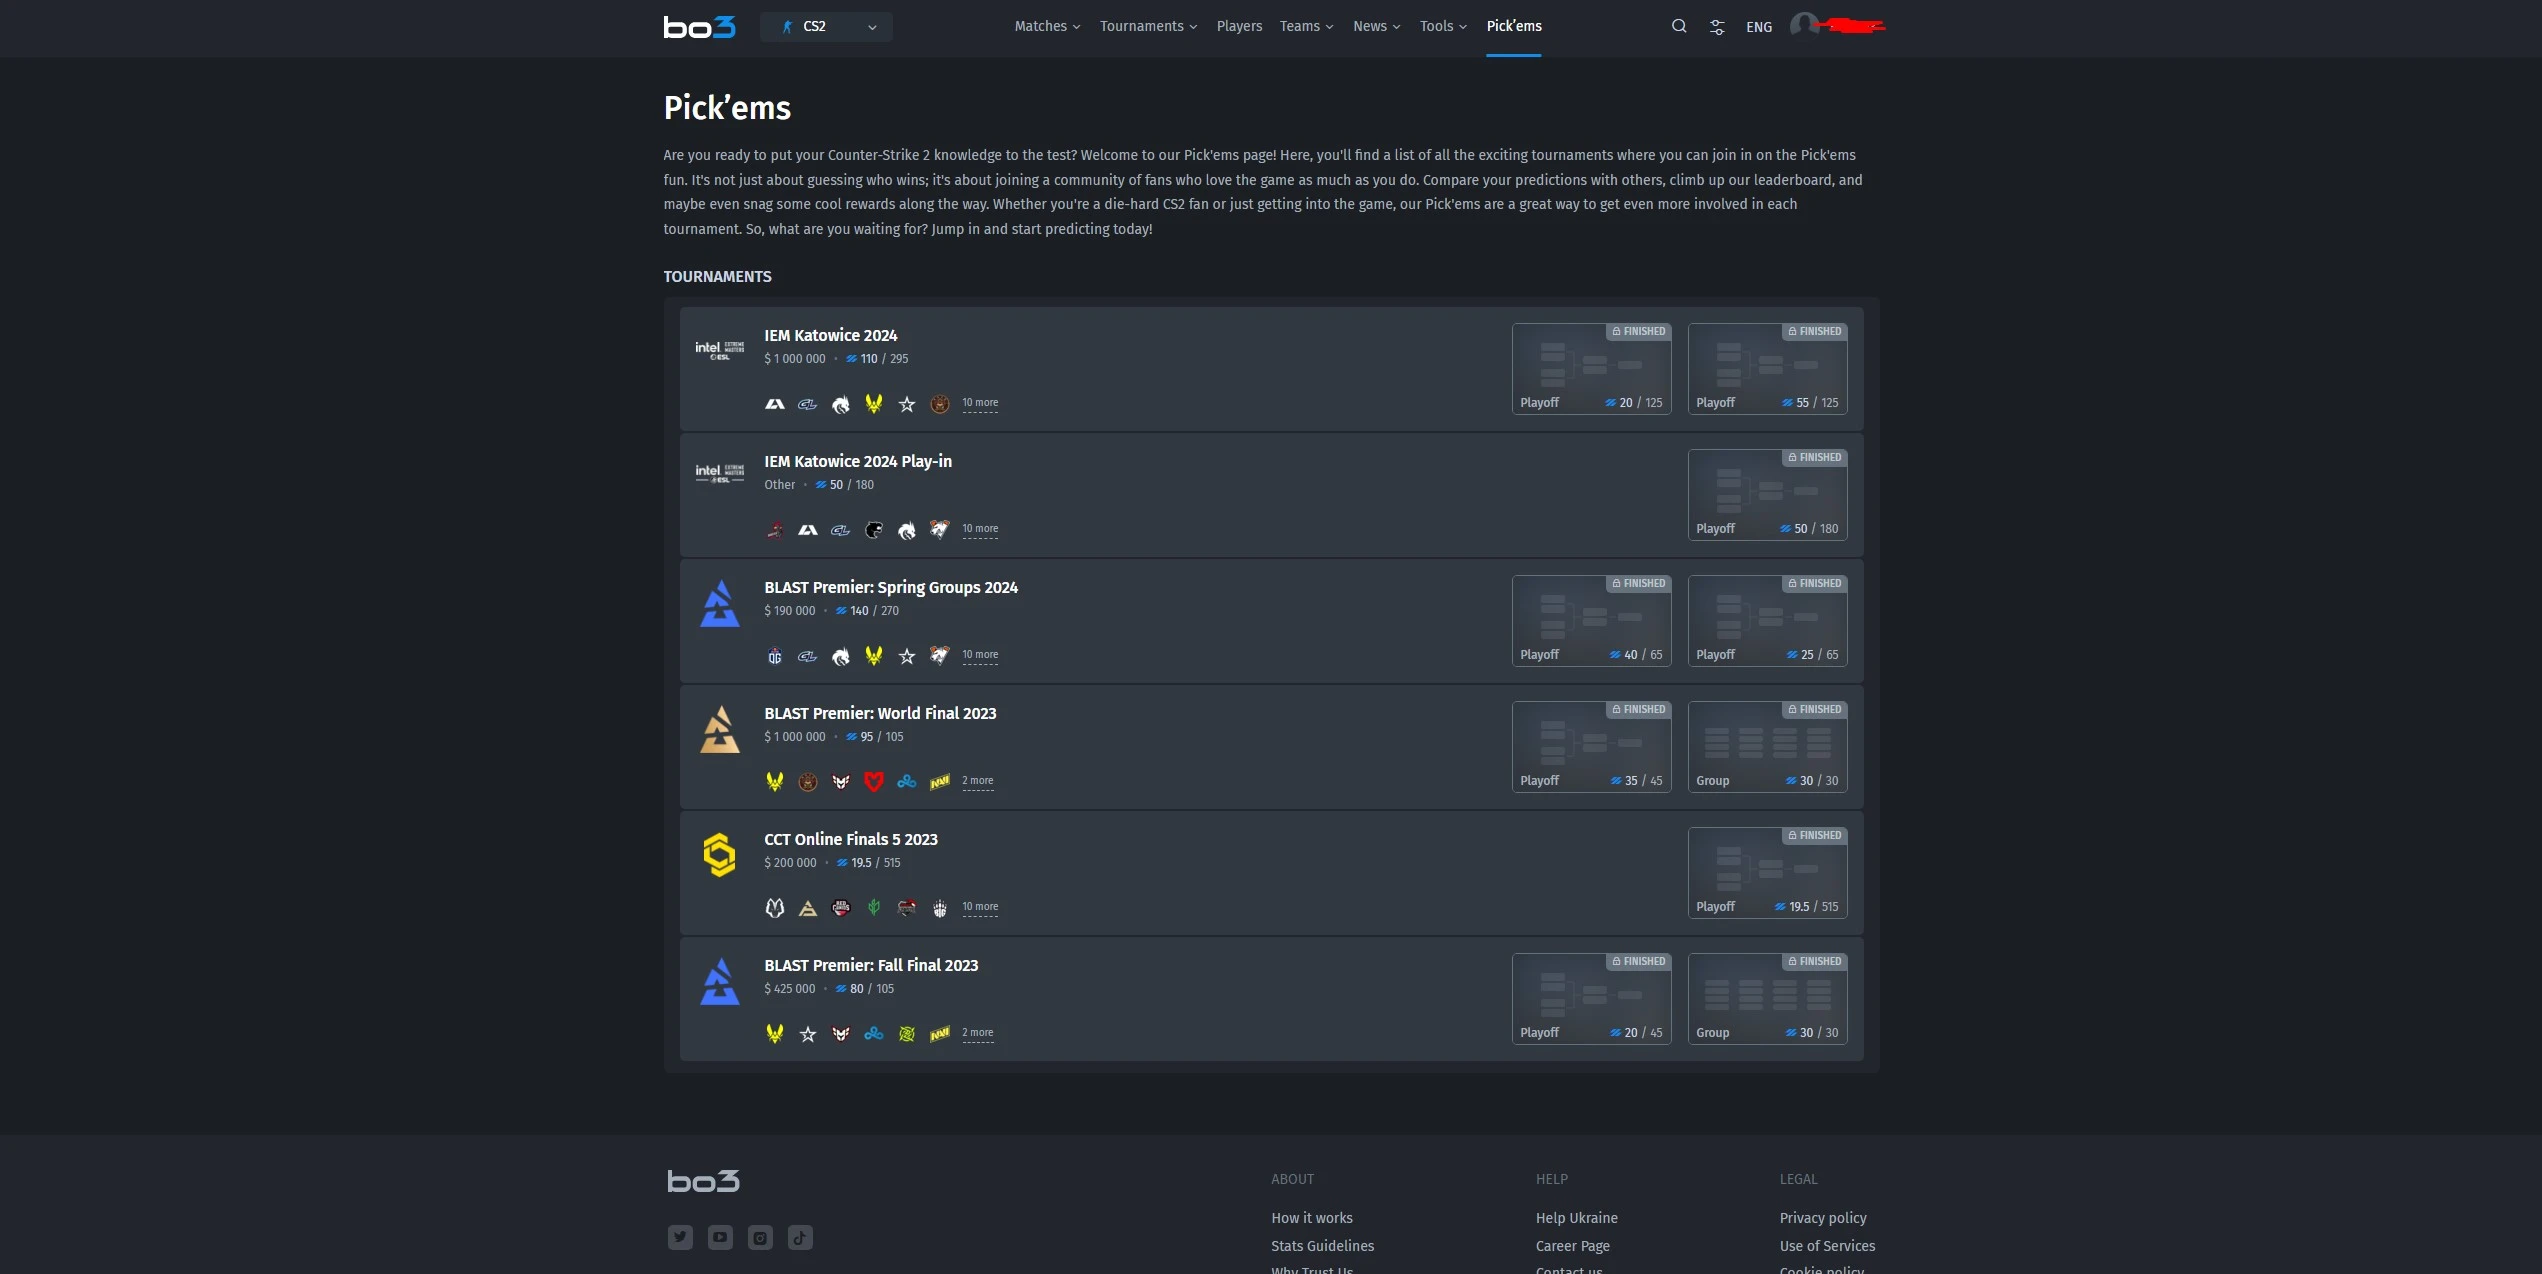2542x1274 pixels.
Task: Open the Instagram icon in footer
Action: tap(760, 1238)
